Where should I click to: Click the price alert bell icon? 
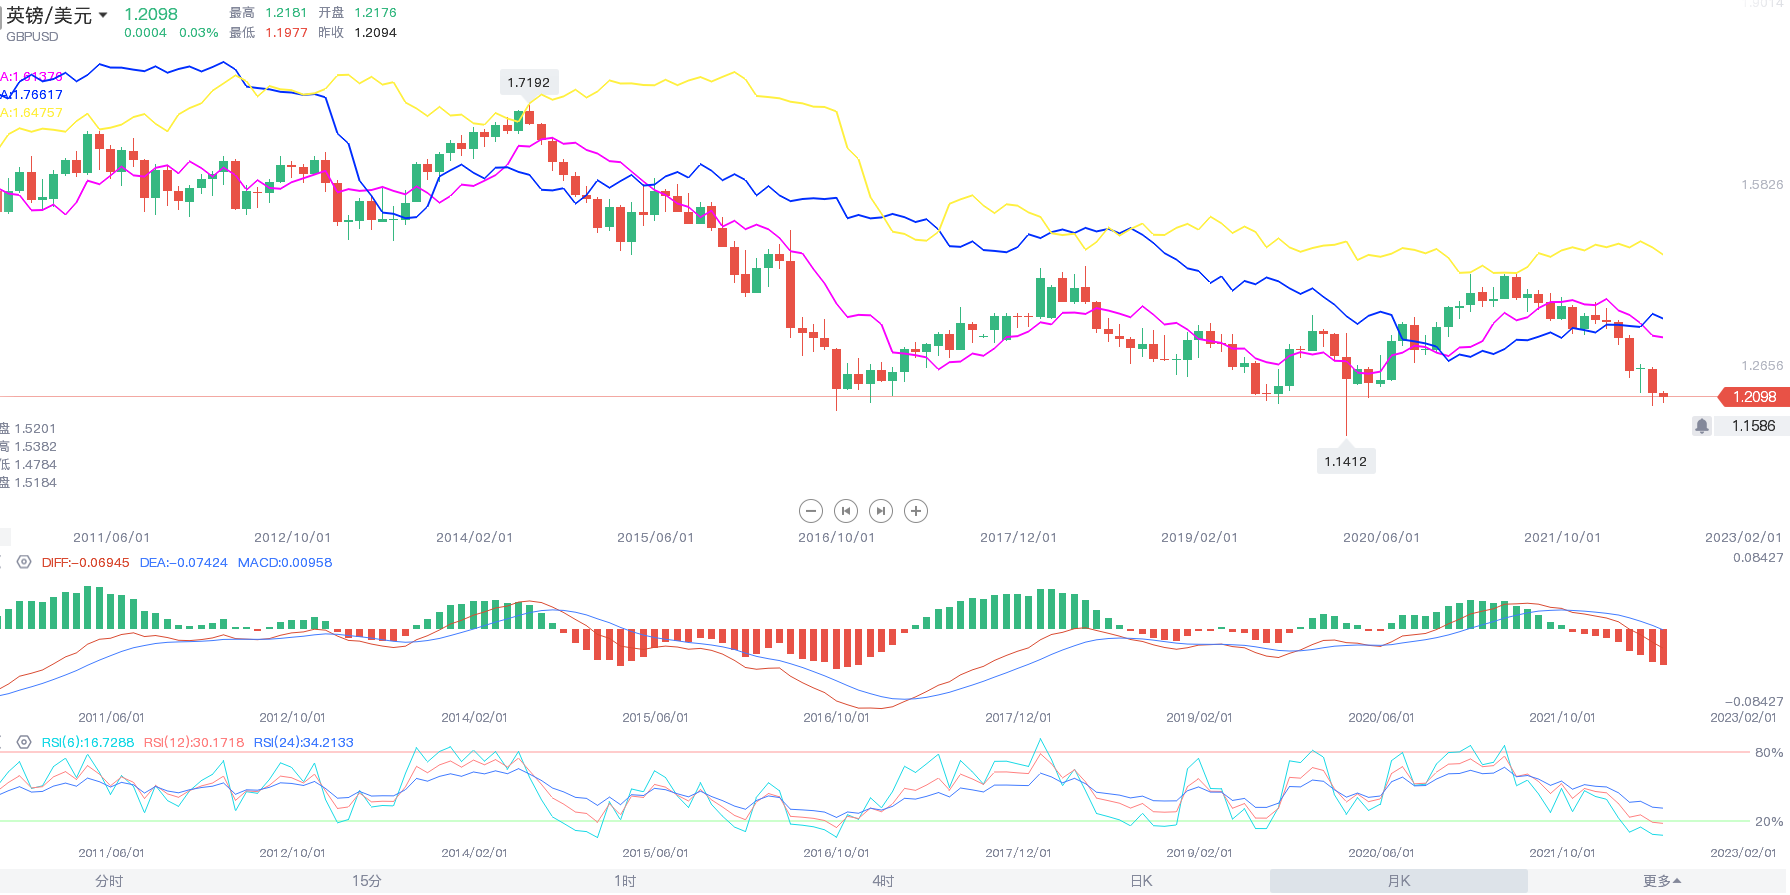click(1701, 426)
